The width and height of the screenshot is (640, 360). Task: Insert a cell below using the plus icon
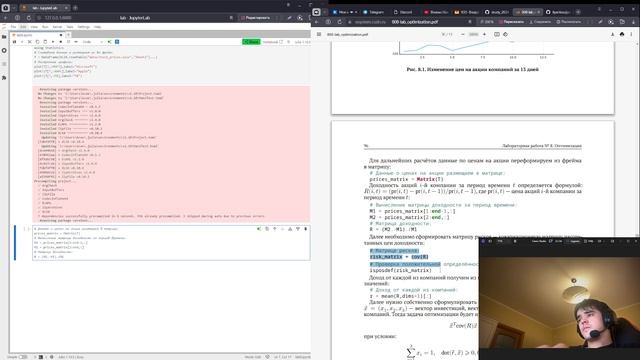22,42
